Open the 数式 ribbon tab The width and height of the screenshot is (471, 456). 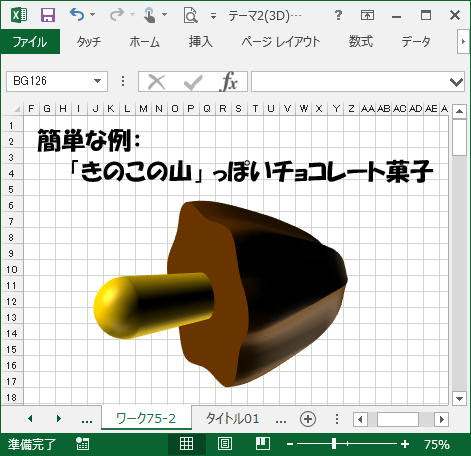[361, 42]
